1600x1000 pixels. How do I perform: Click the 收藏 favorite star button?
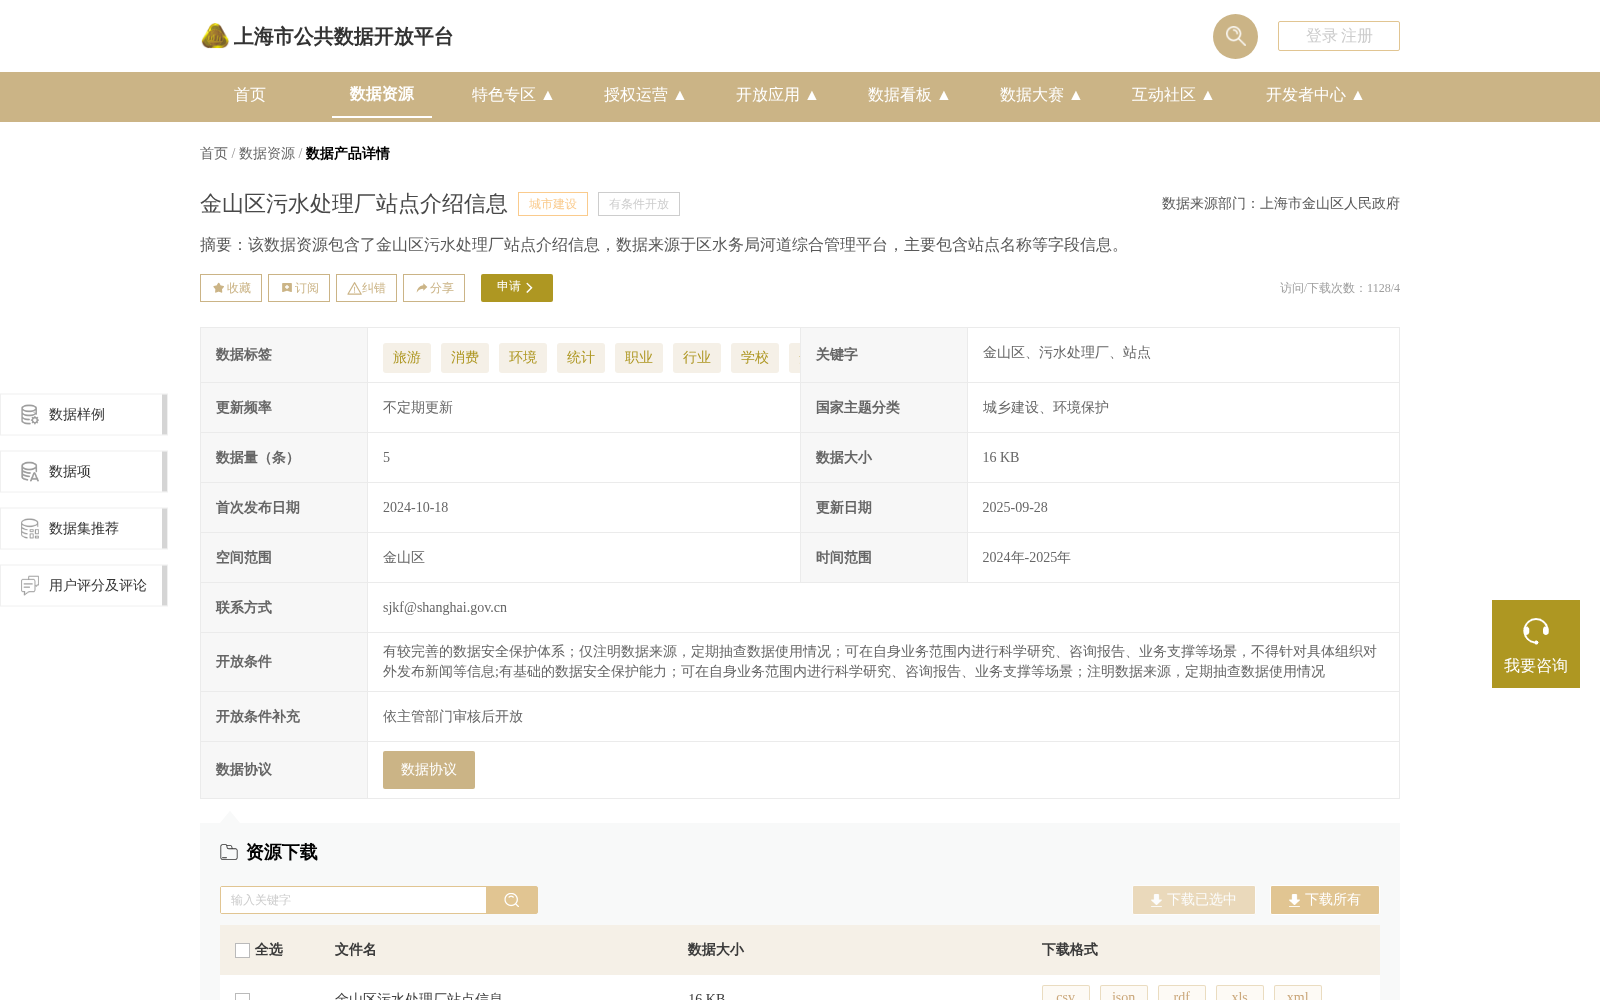[x=231, y=288]
